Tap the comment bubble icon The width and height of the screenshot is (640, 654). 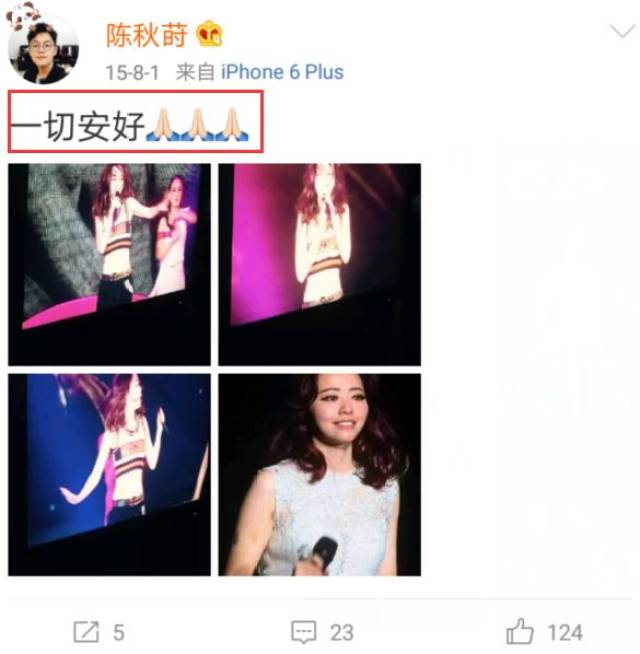[x=304, y=632]
